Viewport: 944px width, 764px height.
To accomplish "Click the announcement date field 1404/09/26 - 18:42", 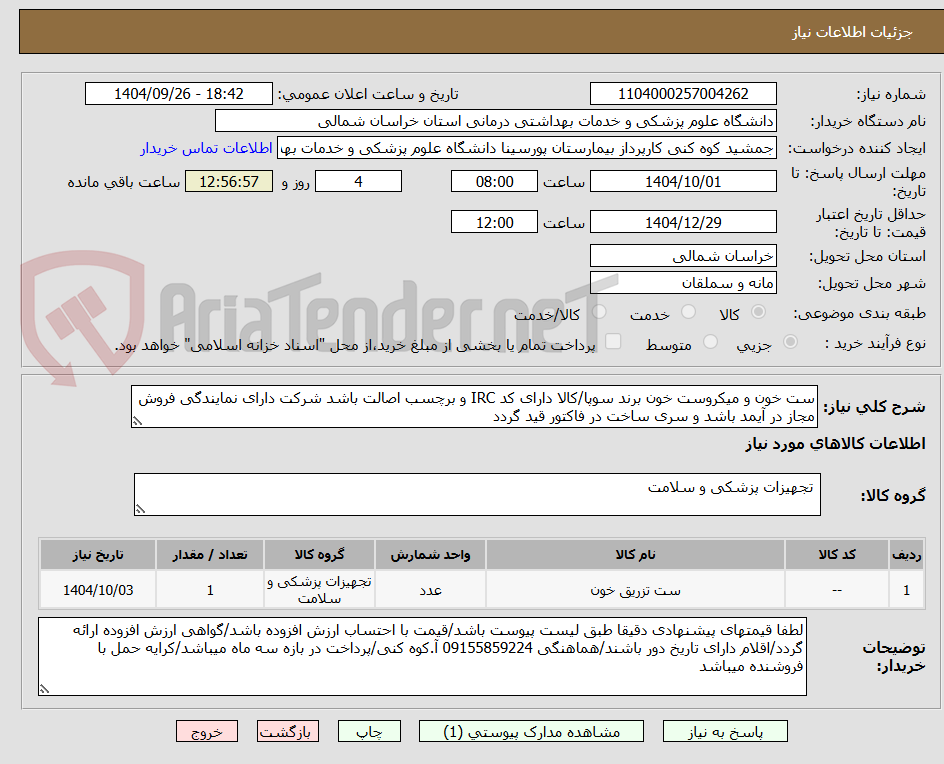I will (x=179, y=94).
